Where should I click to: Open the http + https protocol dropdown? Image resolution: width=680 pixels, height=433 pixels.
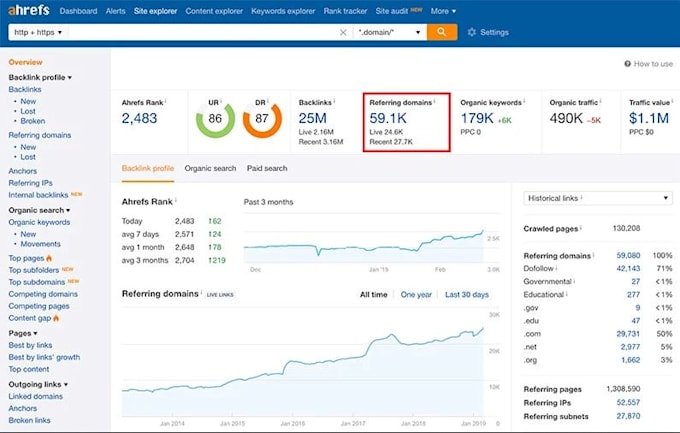[38, 33]
